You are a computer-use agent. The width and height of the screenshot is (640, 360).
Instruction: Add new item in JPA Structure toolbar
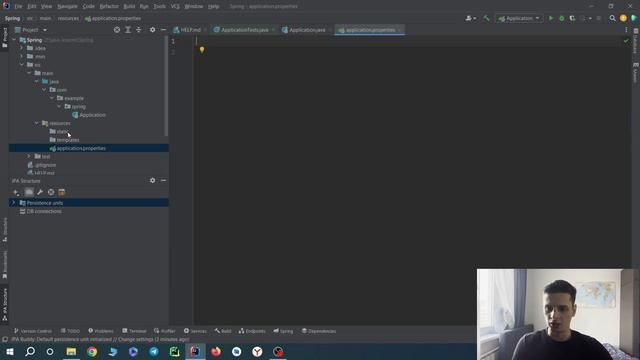pos(16,192)
